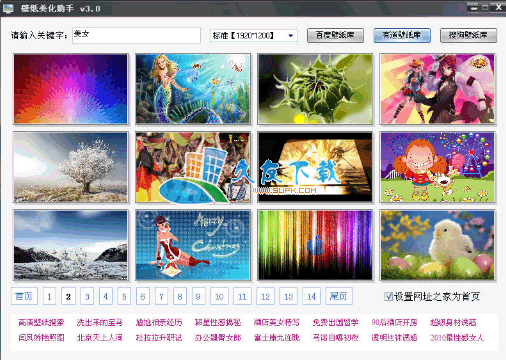Go to page 1

(49, 296)
